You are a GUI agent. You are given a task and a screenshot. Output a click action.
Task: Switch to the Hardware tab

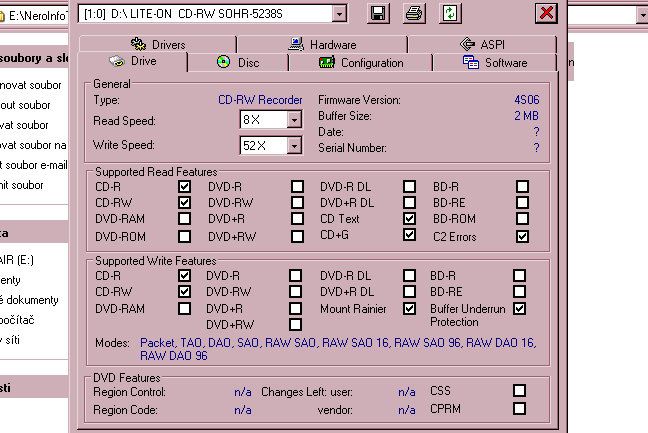pyautogui.click(x=322, y=44)
